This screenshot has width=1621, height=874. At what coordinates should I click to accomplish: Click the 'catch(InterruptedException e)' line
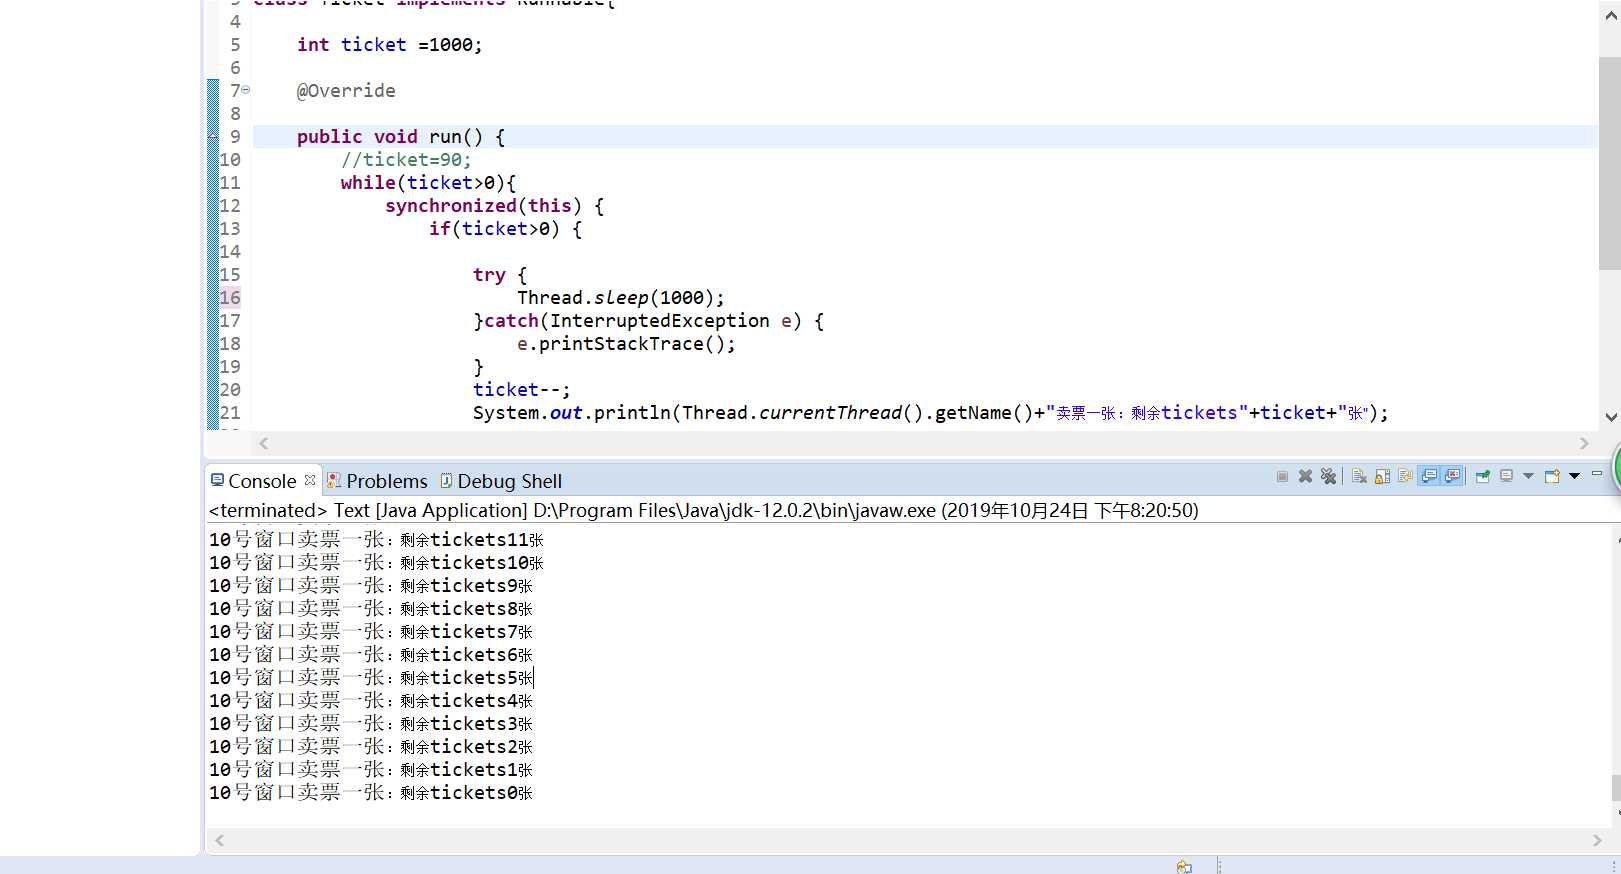click(648, 321)
